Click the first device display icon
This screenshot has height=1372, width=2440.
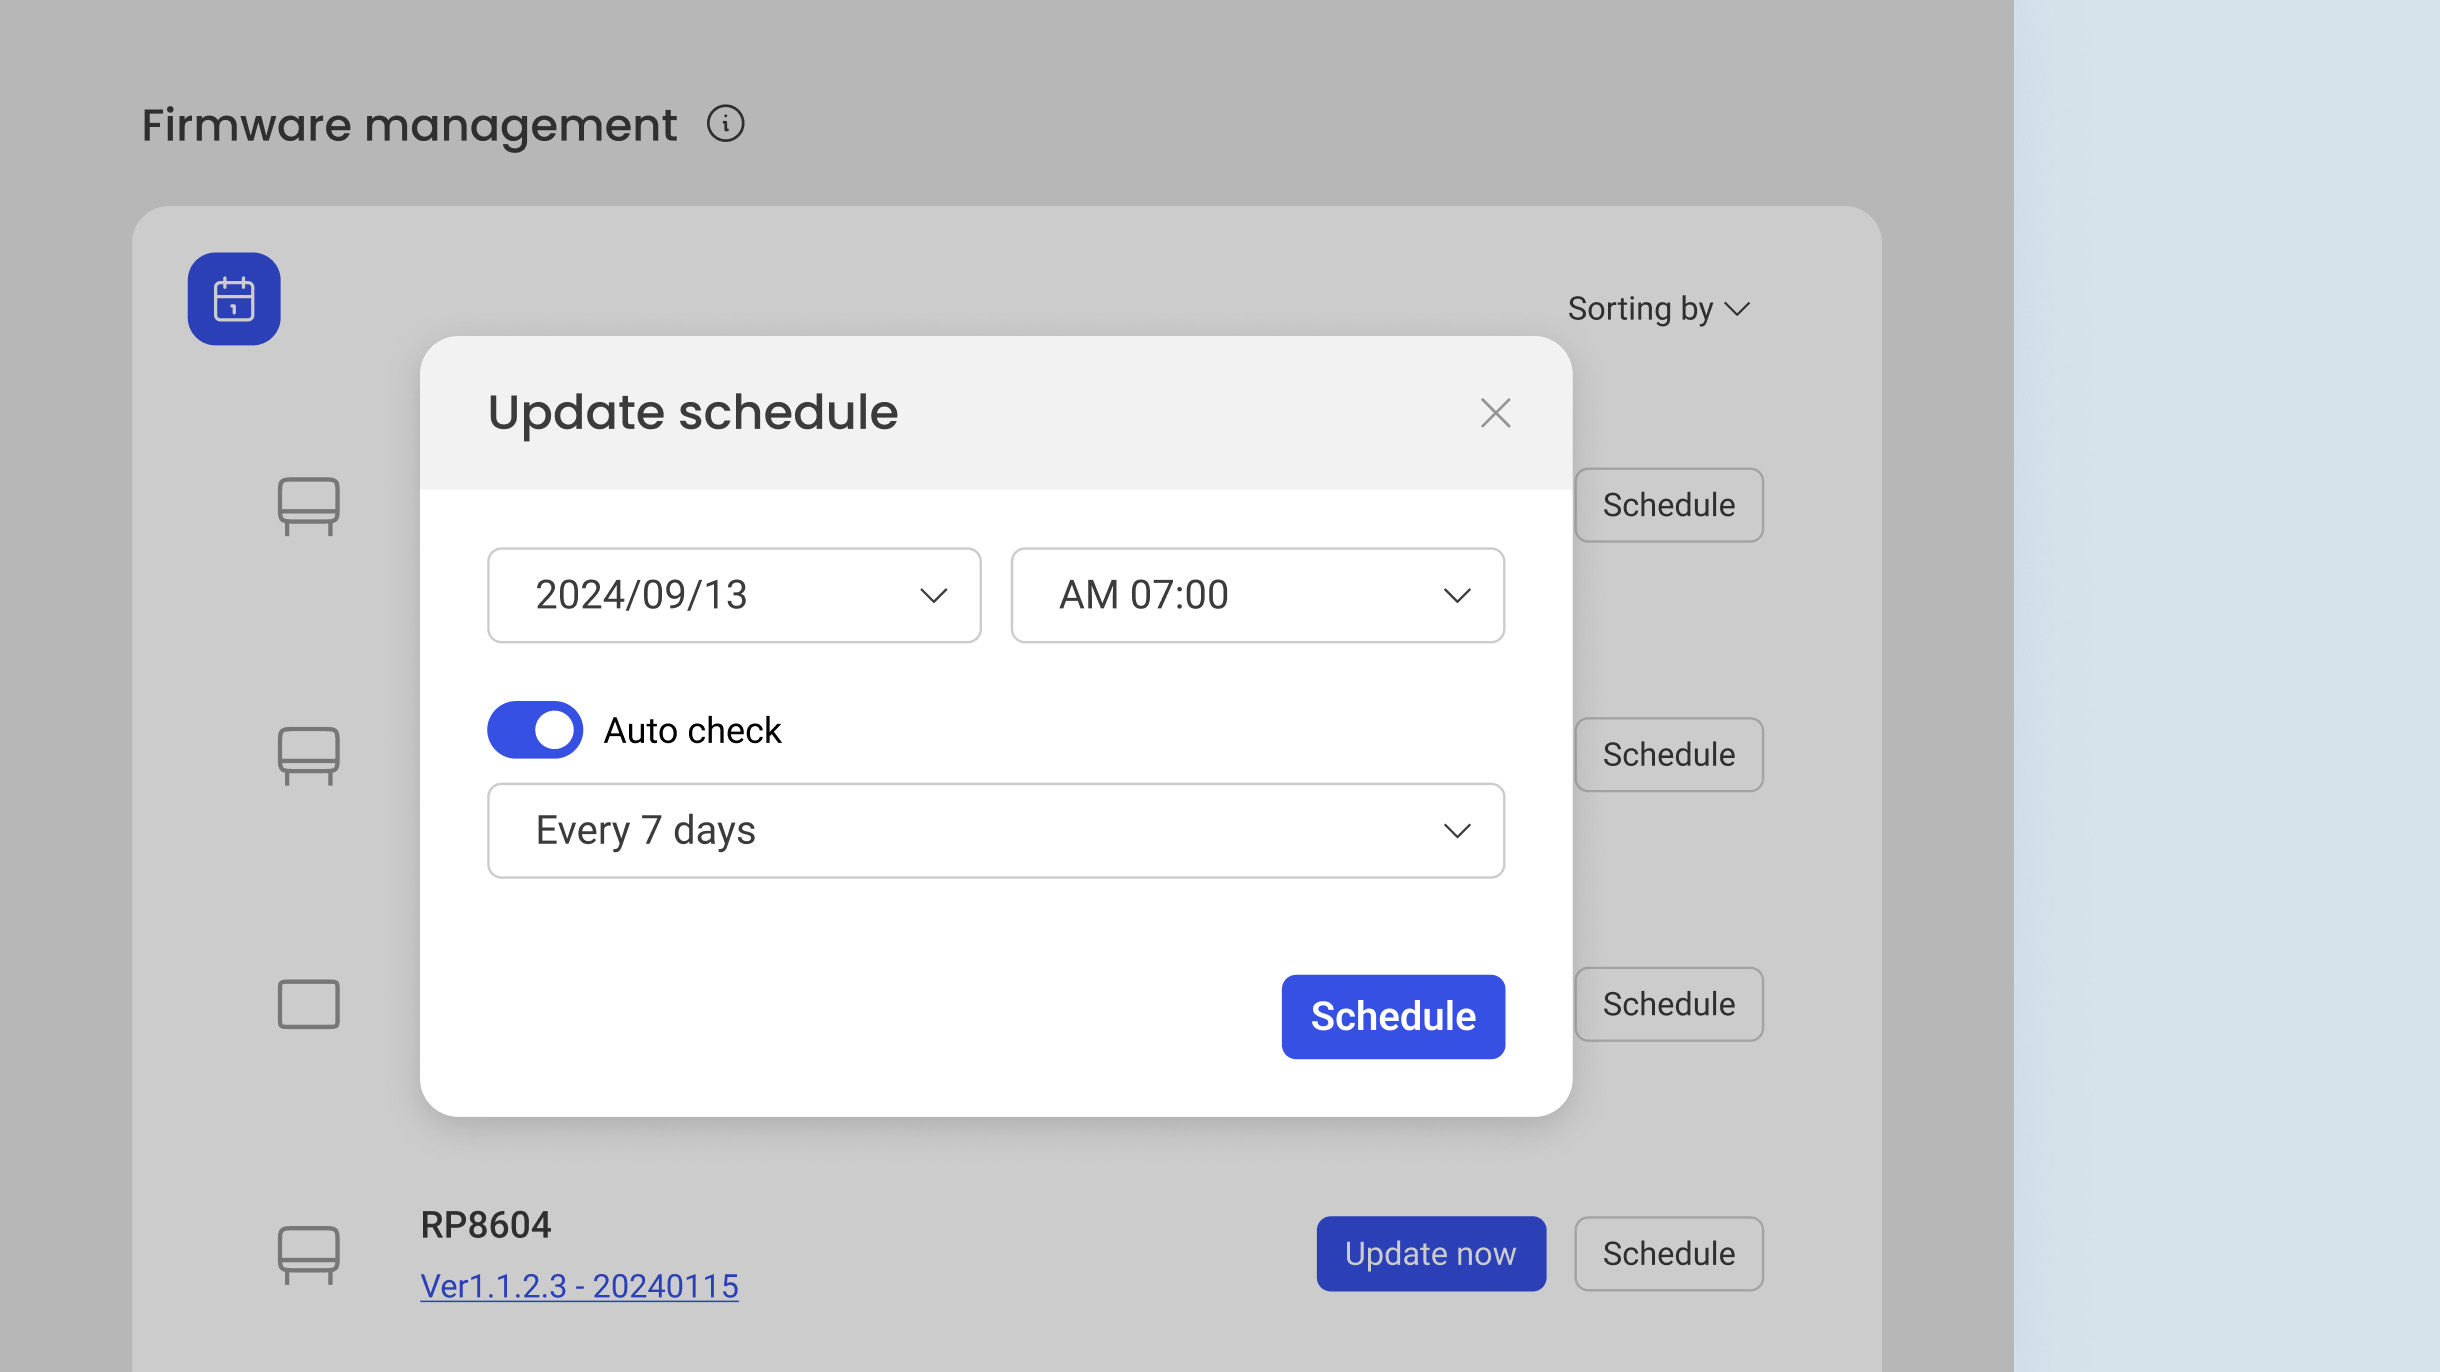click(308, 505)
